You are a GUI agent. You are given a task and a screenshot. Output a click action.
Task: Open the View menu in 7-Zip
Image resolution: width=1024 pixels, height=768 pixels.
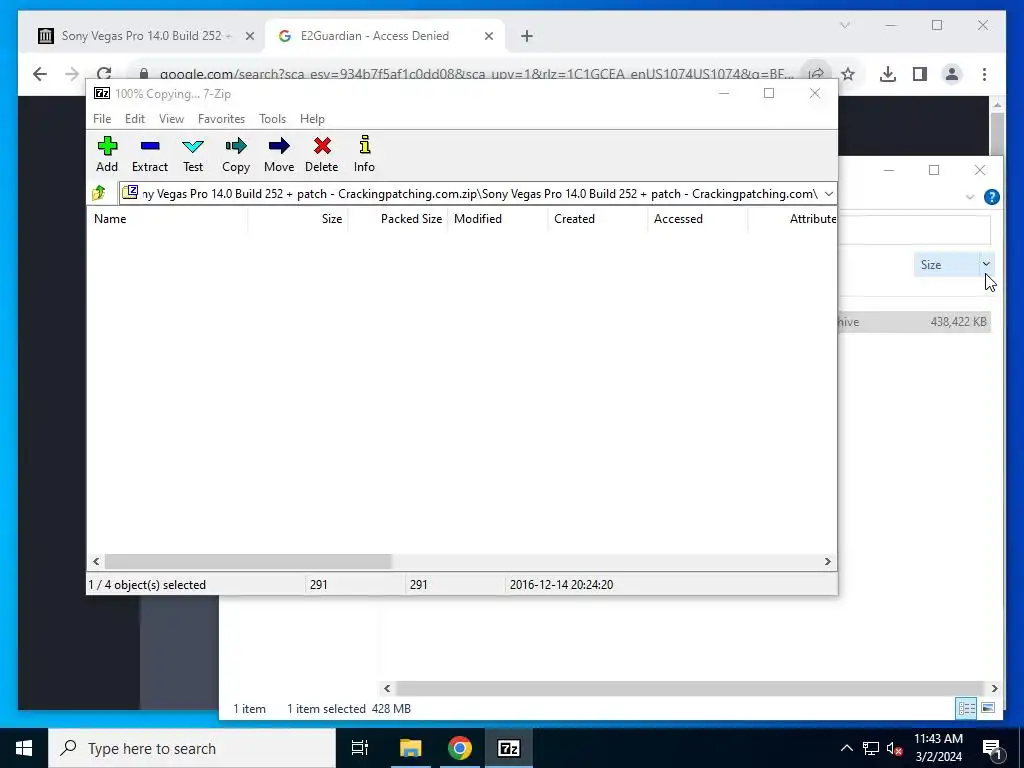tap(171, 119)
